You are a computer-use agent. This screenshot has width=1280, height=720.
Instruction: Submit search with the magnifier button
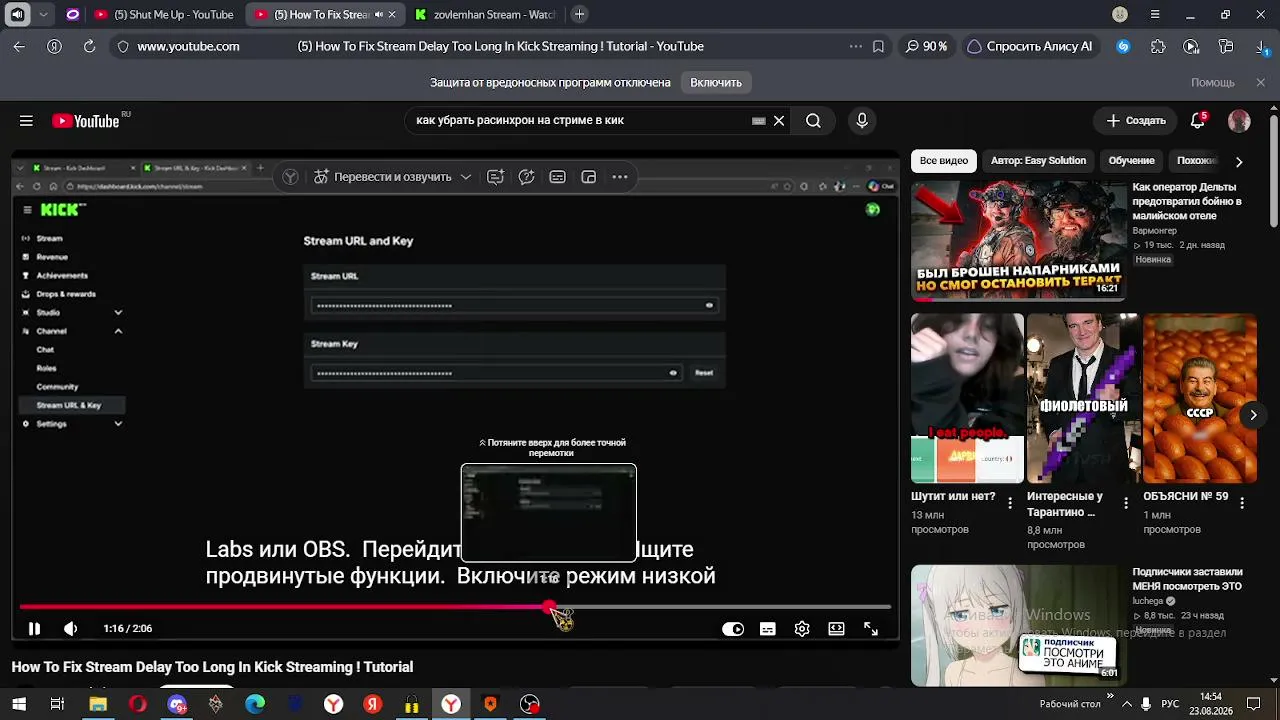pyautogui.click(x=813, y=121)
